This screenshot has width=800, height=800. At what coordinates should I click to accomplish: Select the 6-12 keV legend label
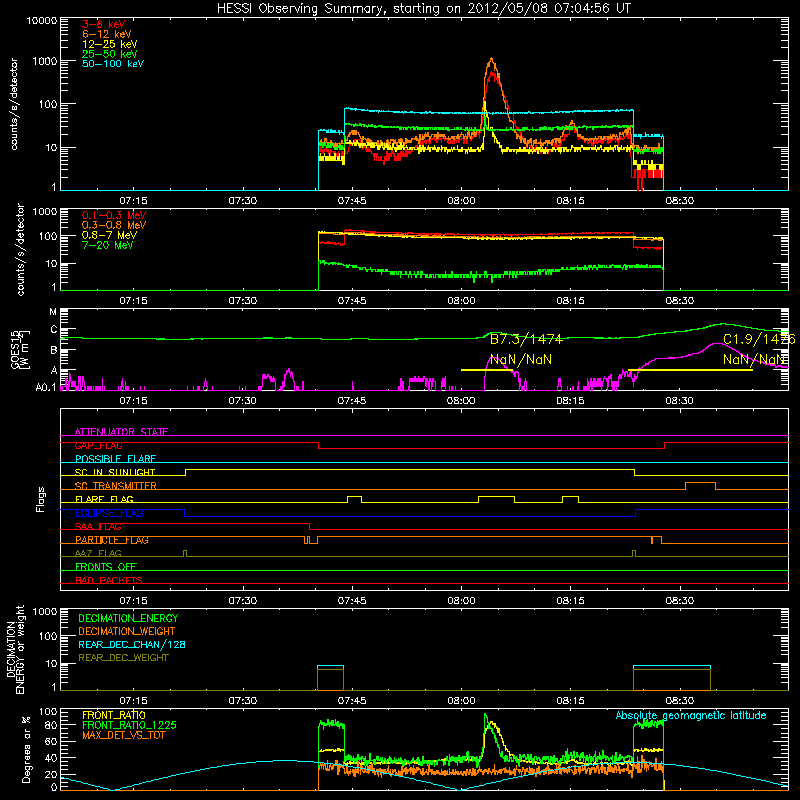coord(106,34)
